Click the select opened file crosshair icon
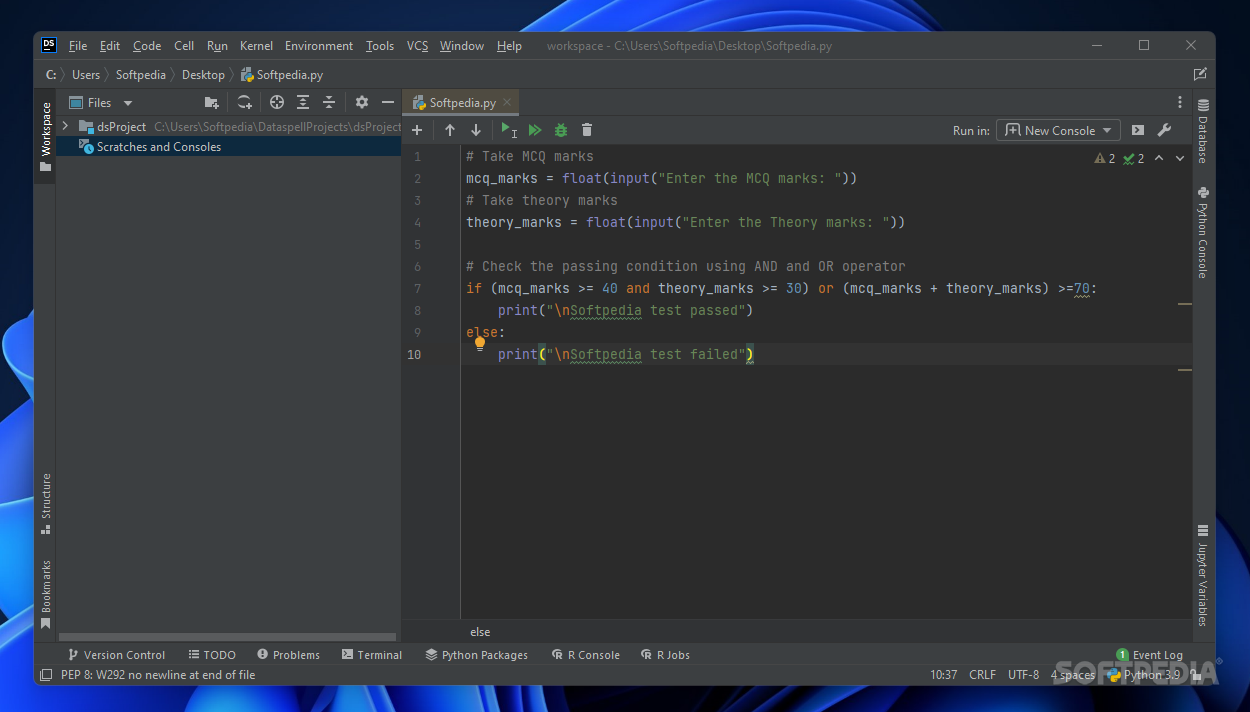The image size is (1250, 712). [277, 102]
